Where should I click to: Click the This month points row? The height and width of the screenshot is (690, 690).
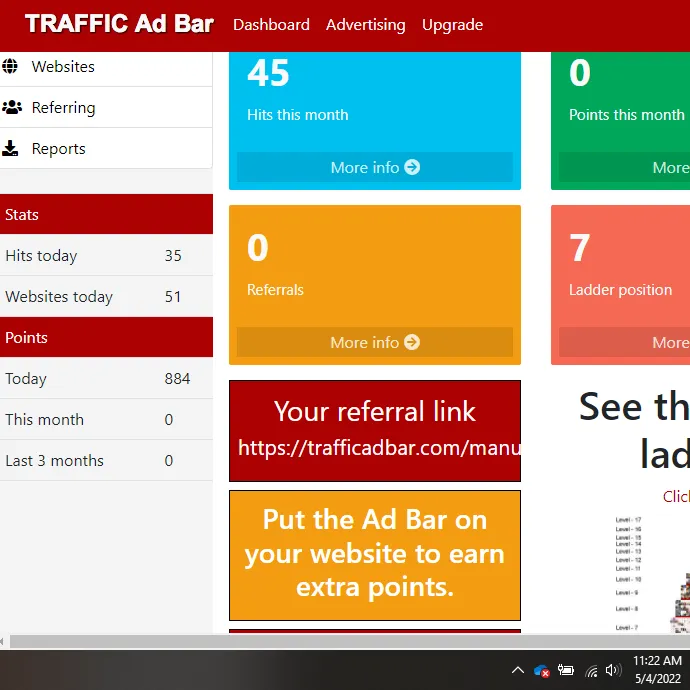pos(106,419)
